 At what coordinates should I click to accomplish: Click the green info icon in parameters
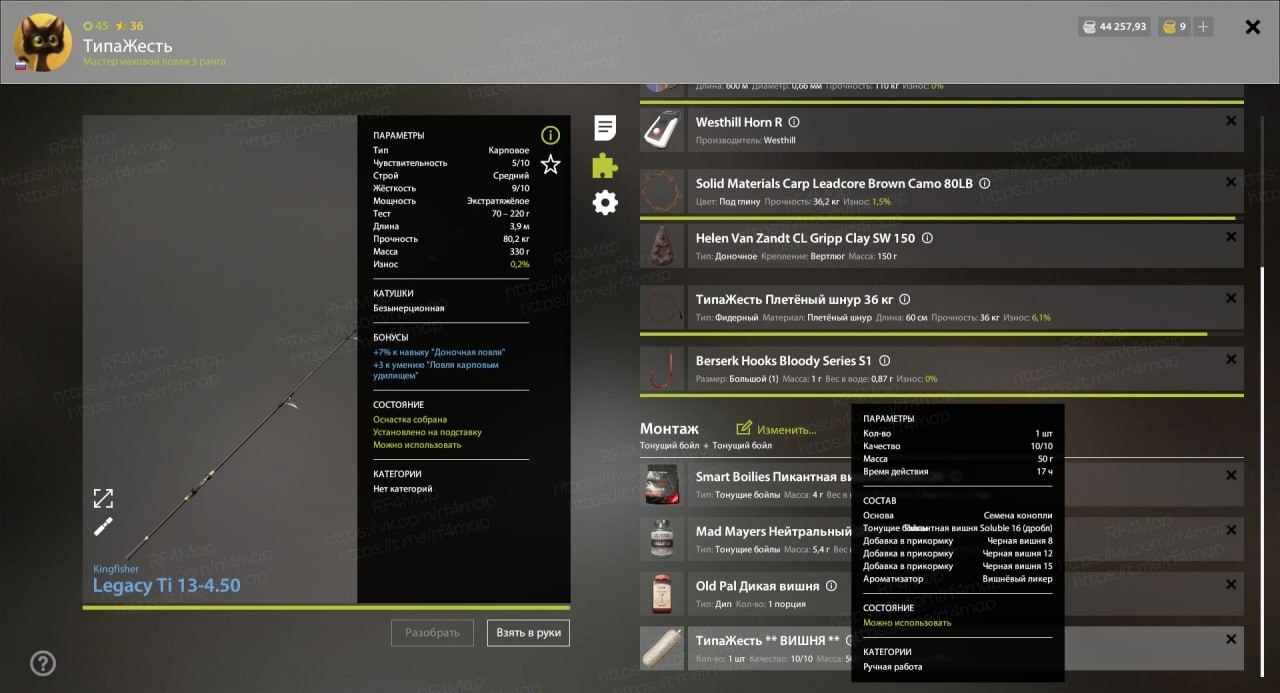click(x=550, y=135)
